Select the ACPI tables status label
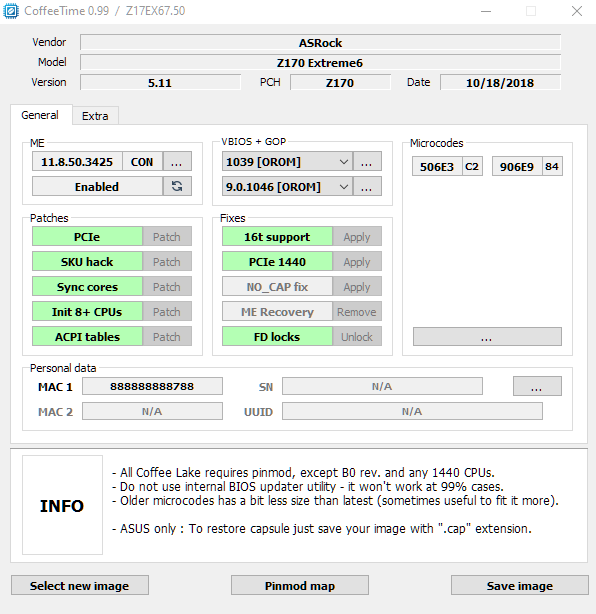Image resolution: width=596 pixels, height=614 pixels. 87,337
